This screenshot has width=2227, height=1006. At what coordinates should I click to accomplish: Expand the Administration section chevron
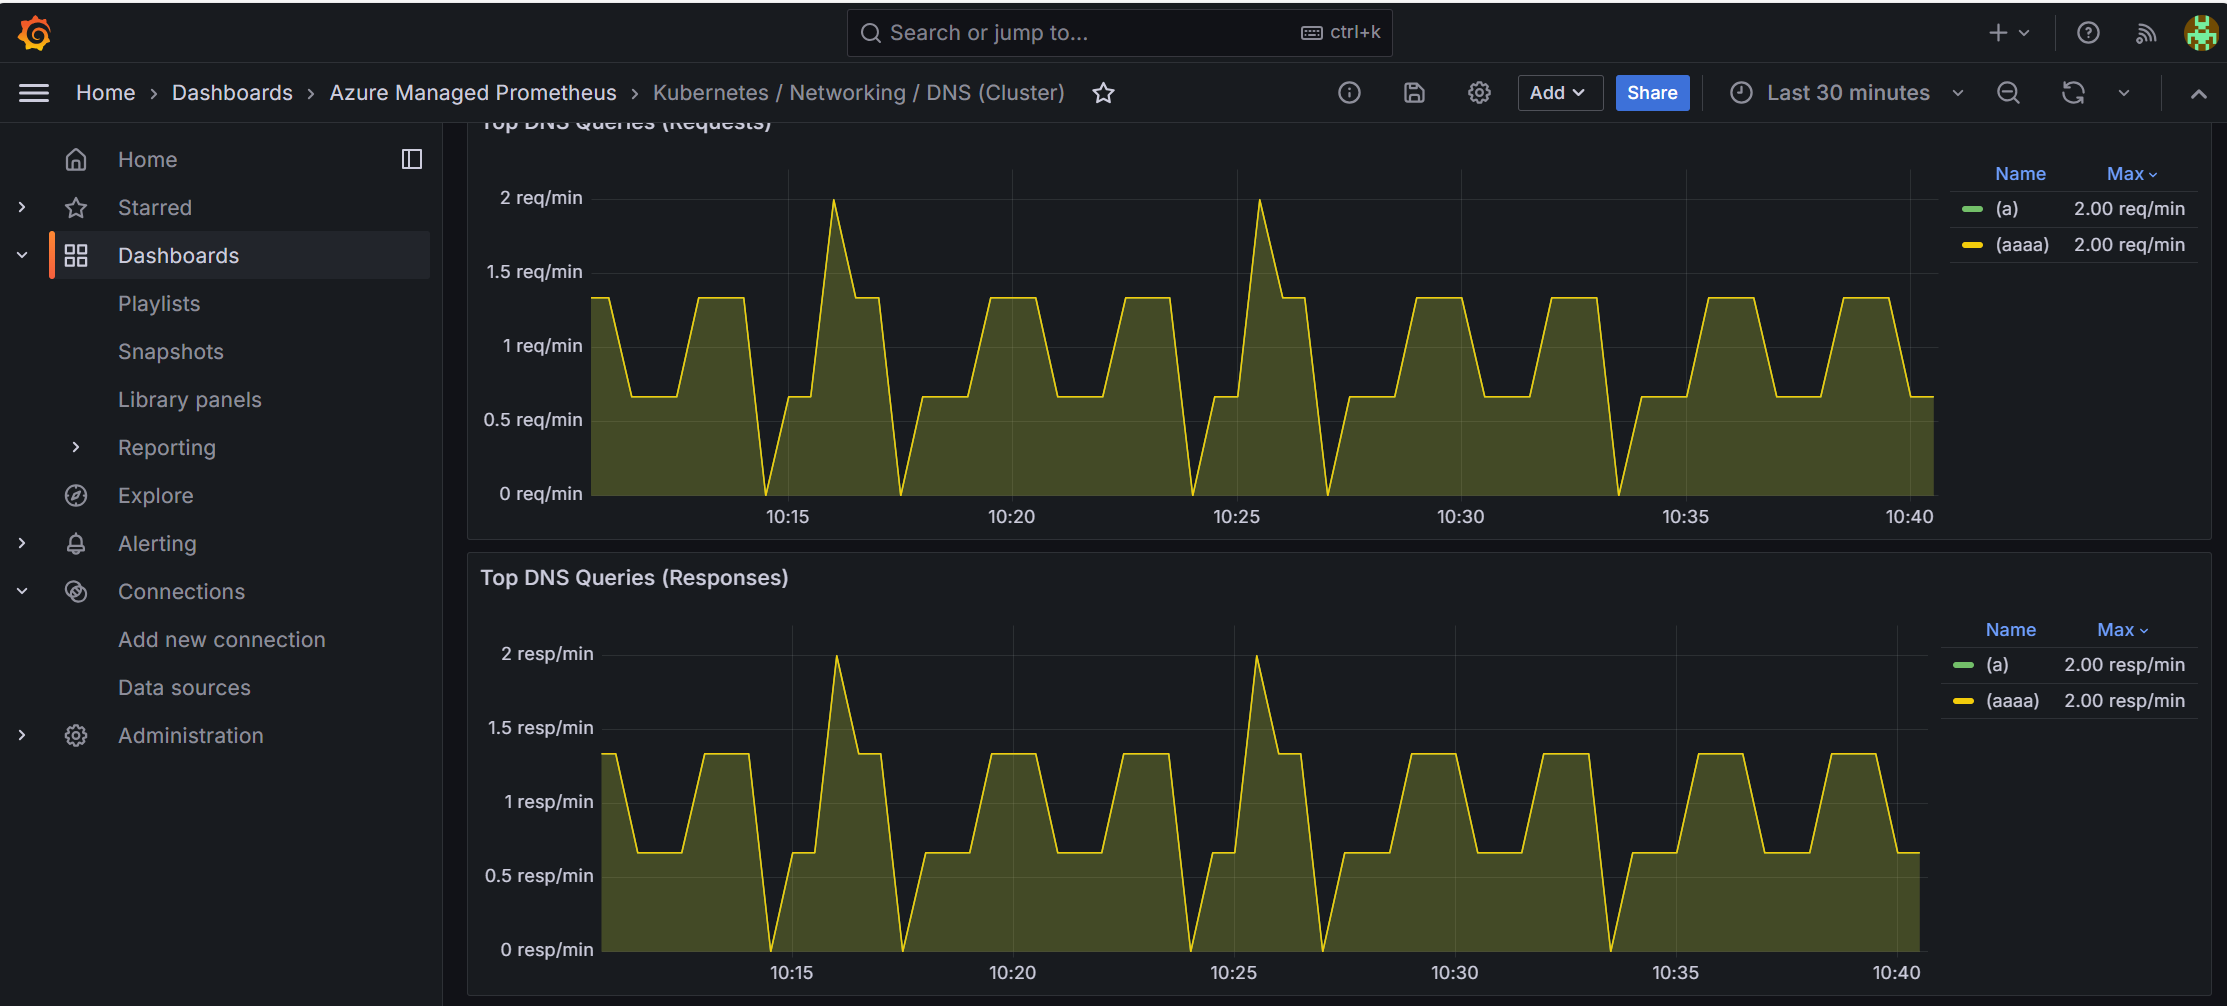pyautogui.click(x=22, y=735)
